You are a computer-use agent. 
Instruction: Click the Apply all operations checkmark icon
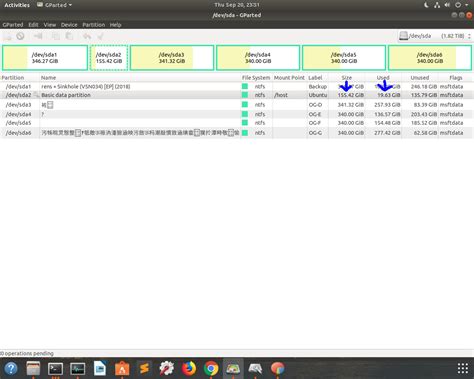(x=100, y=36)
